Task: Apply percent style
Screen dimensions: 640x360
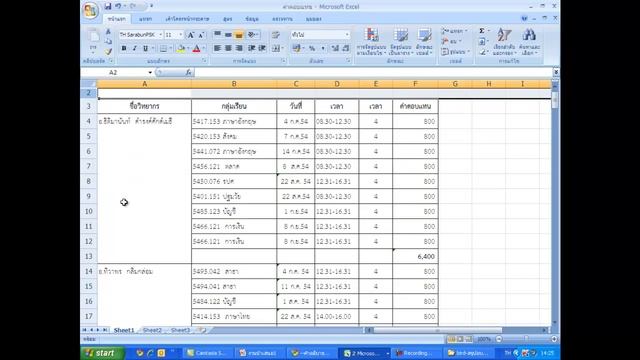Action: pyautogui.click(x=312, y=49)
